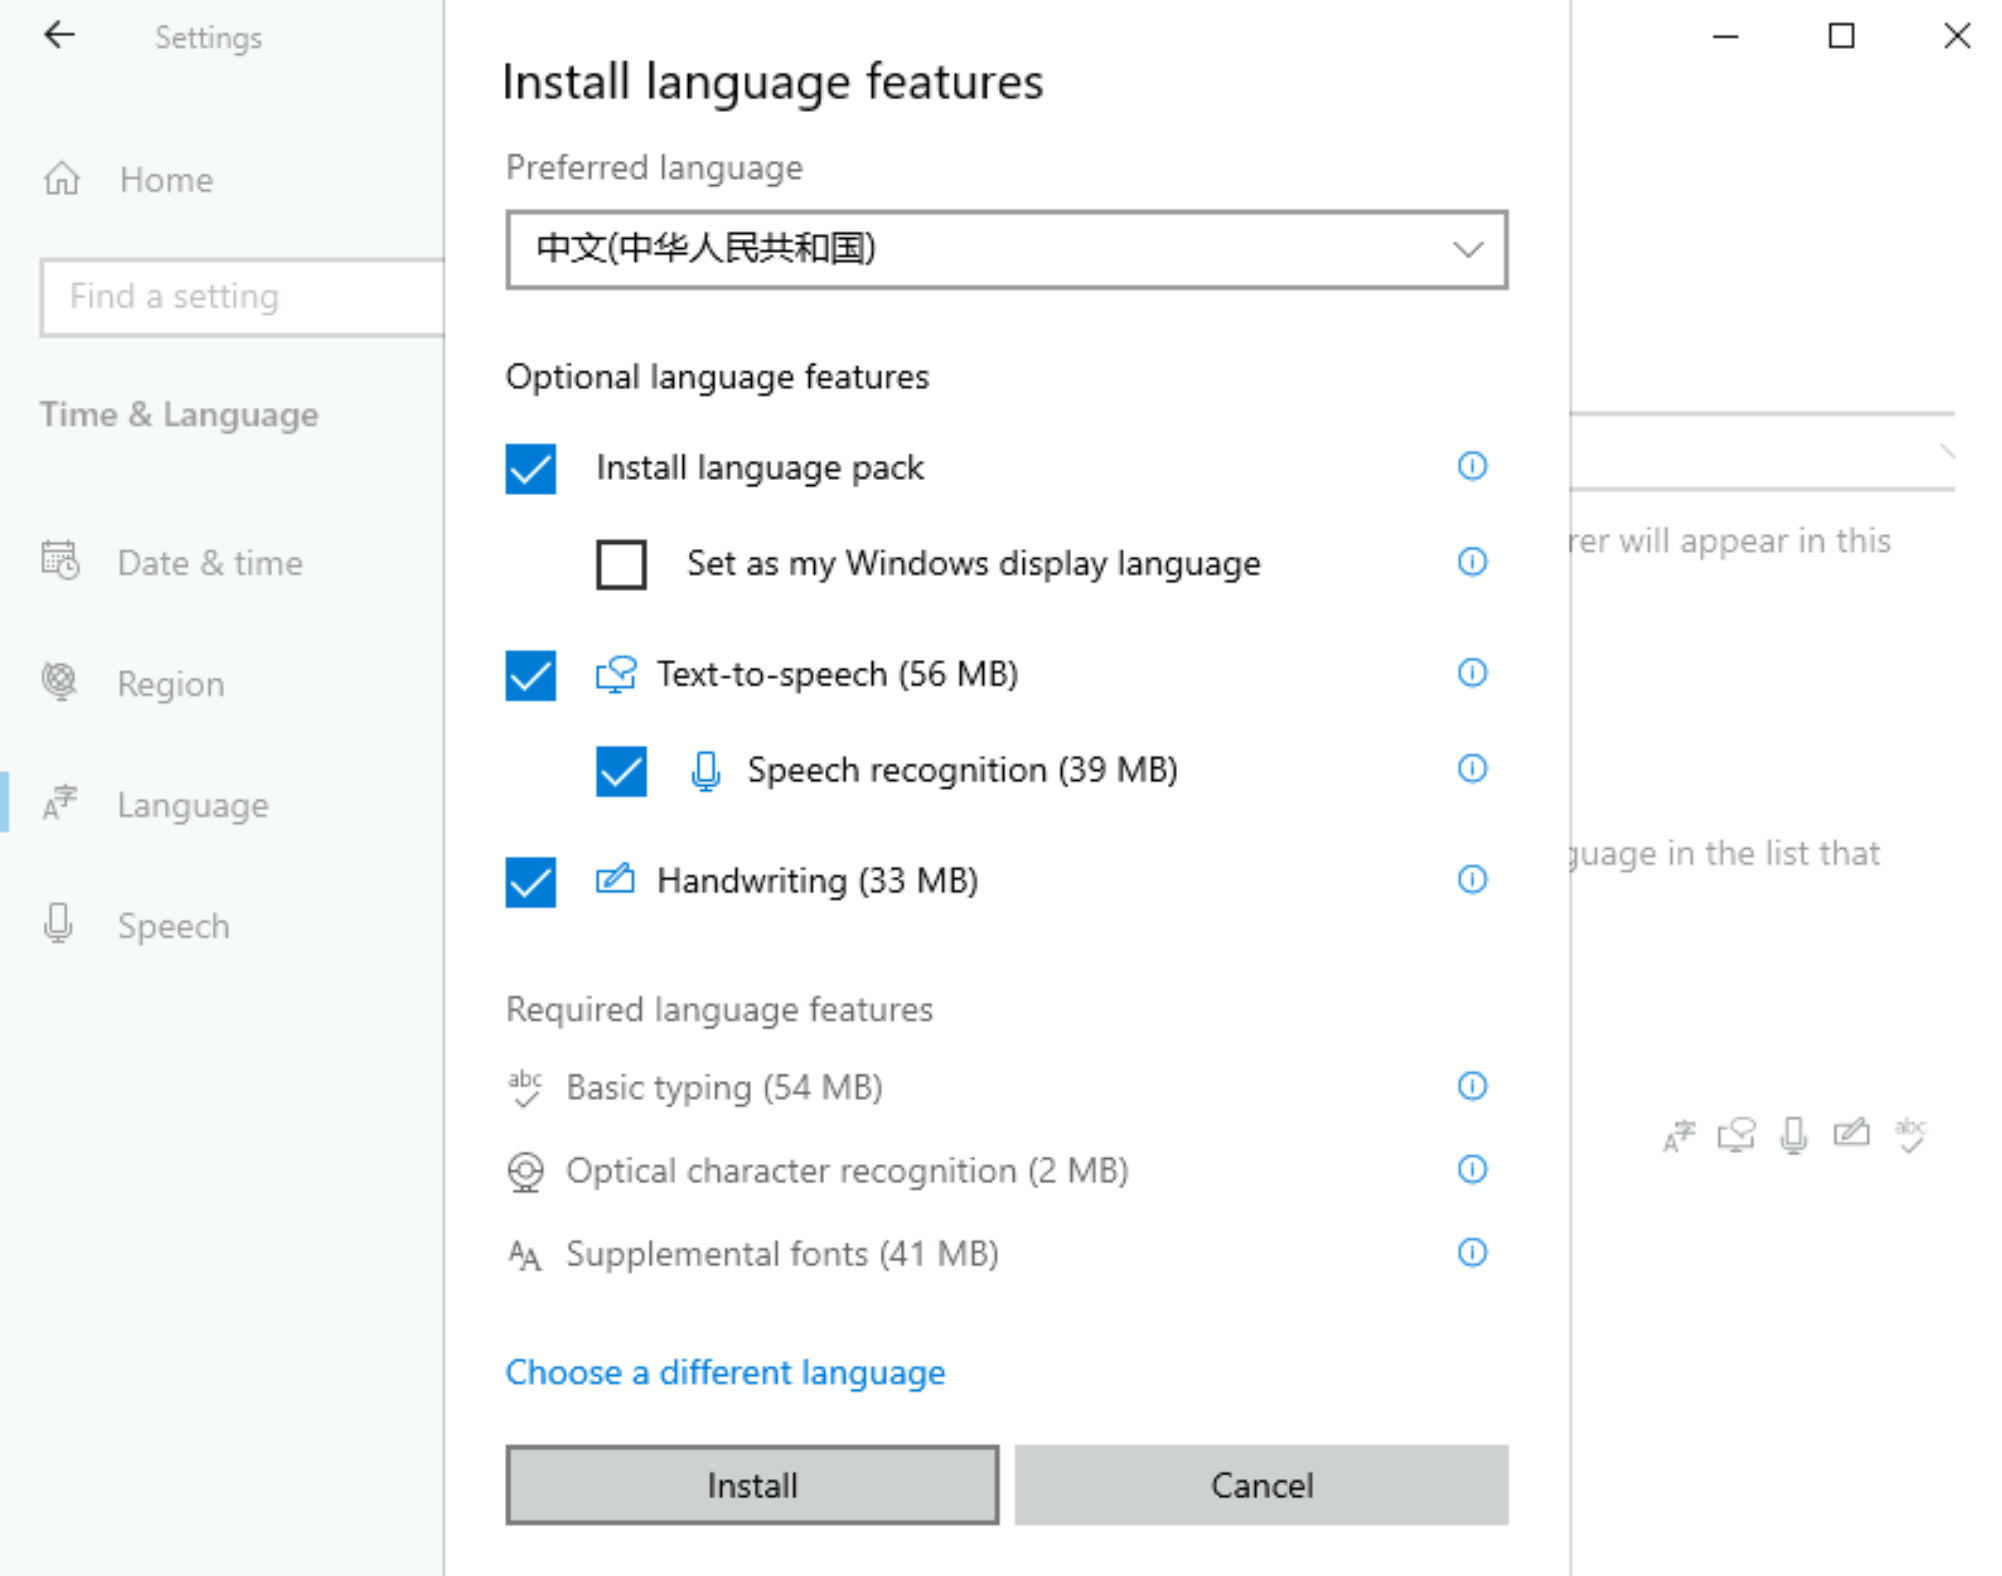
Task: Click the Text-to-speech feature icon
Action: (616, 675)
